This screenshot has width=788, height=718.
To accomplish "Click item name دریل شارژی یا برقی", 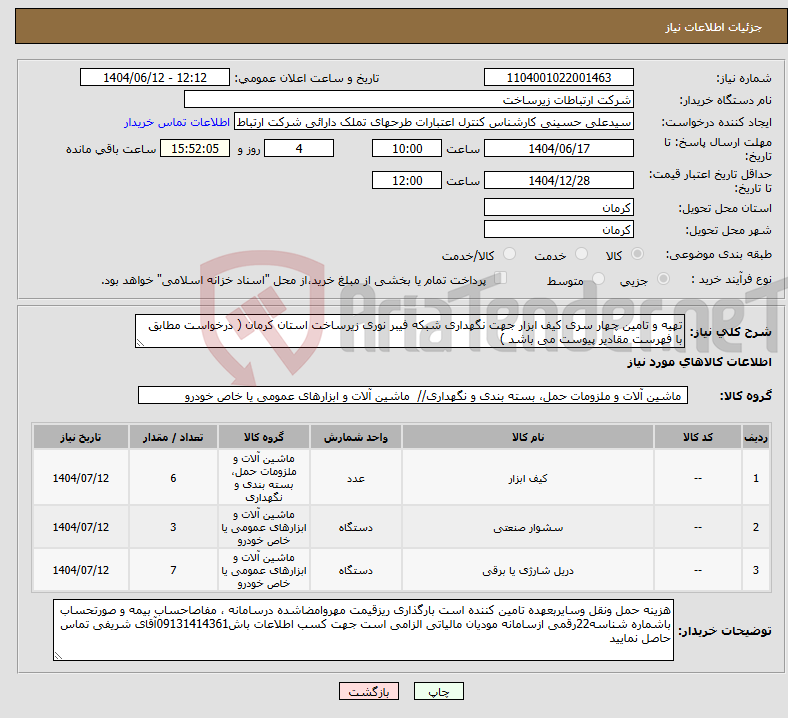I will coord(528,571).
